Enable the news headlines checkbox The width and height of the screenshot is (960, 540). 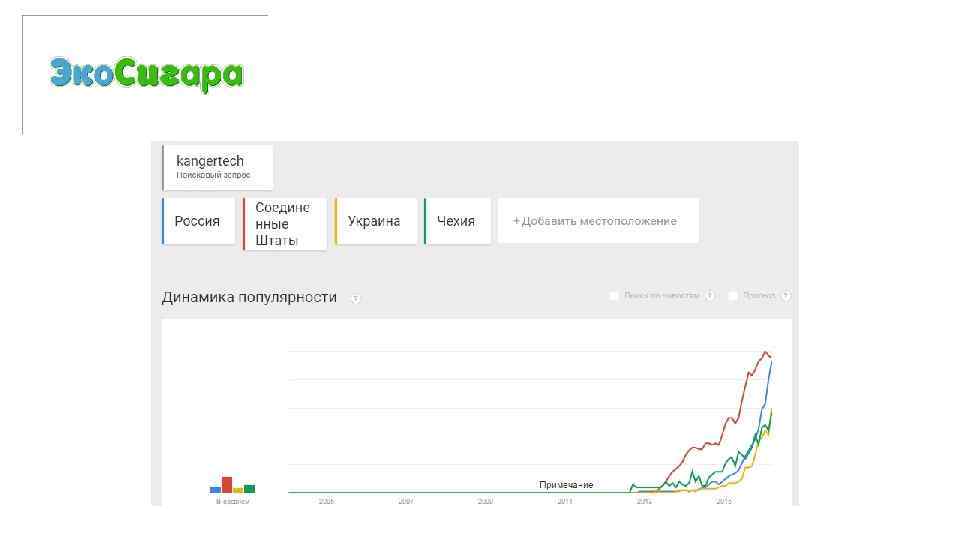[x=614, y=296]
